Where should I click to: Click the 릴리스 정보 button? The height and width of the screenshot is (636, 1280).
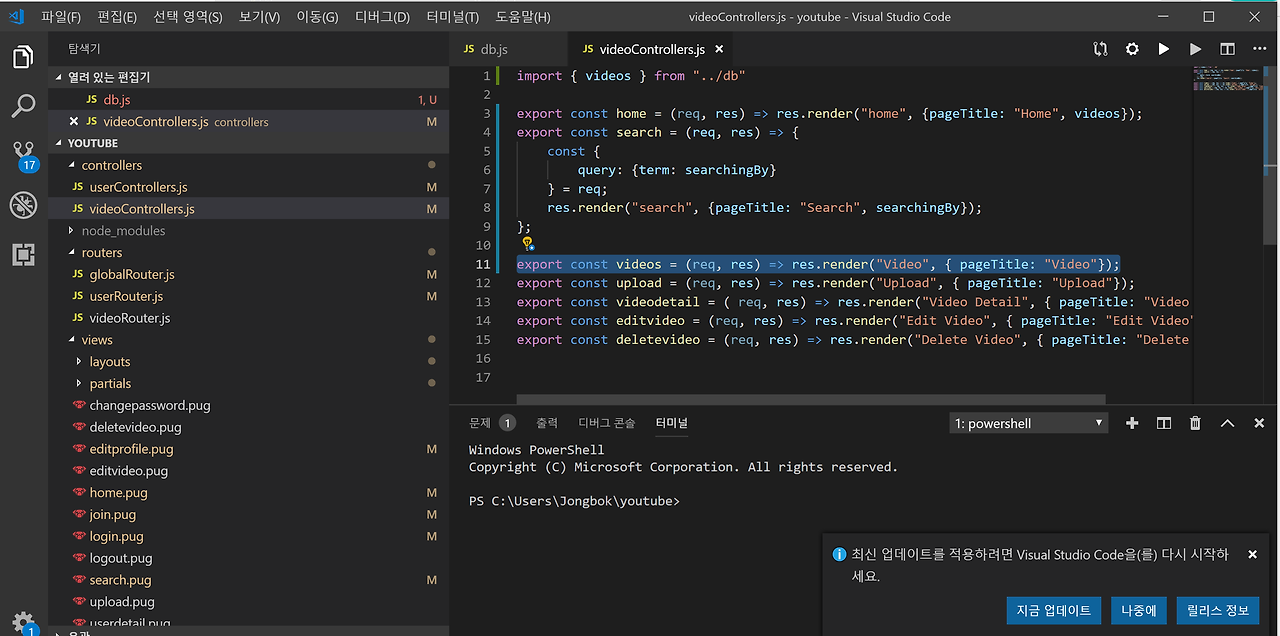coord(1217,610)
